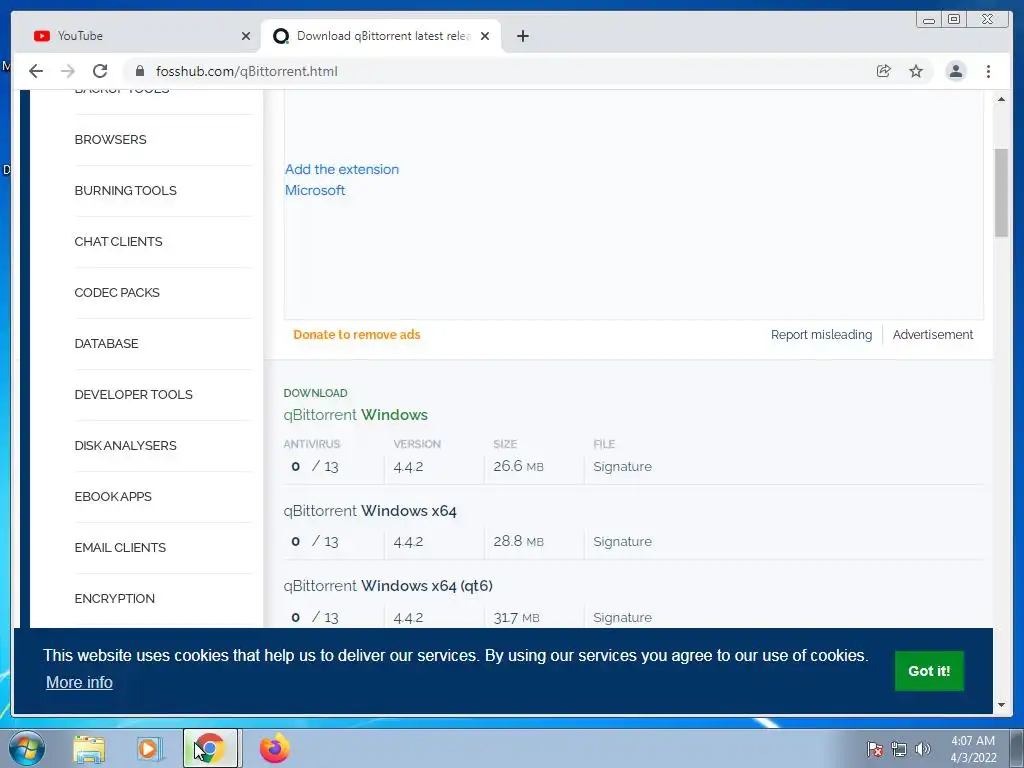Click the 28.8 MB size value
Screen dimensions: 1024x768
click(519, 541)
